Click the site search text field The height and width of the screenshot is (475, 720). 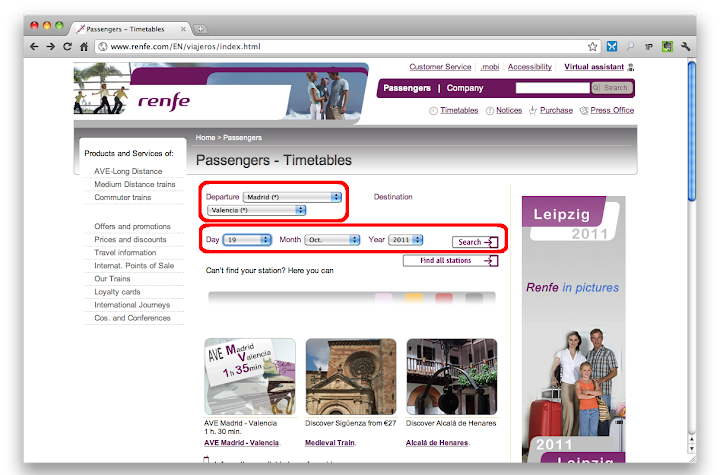(552, 88)
